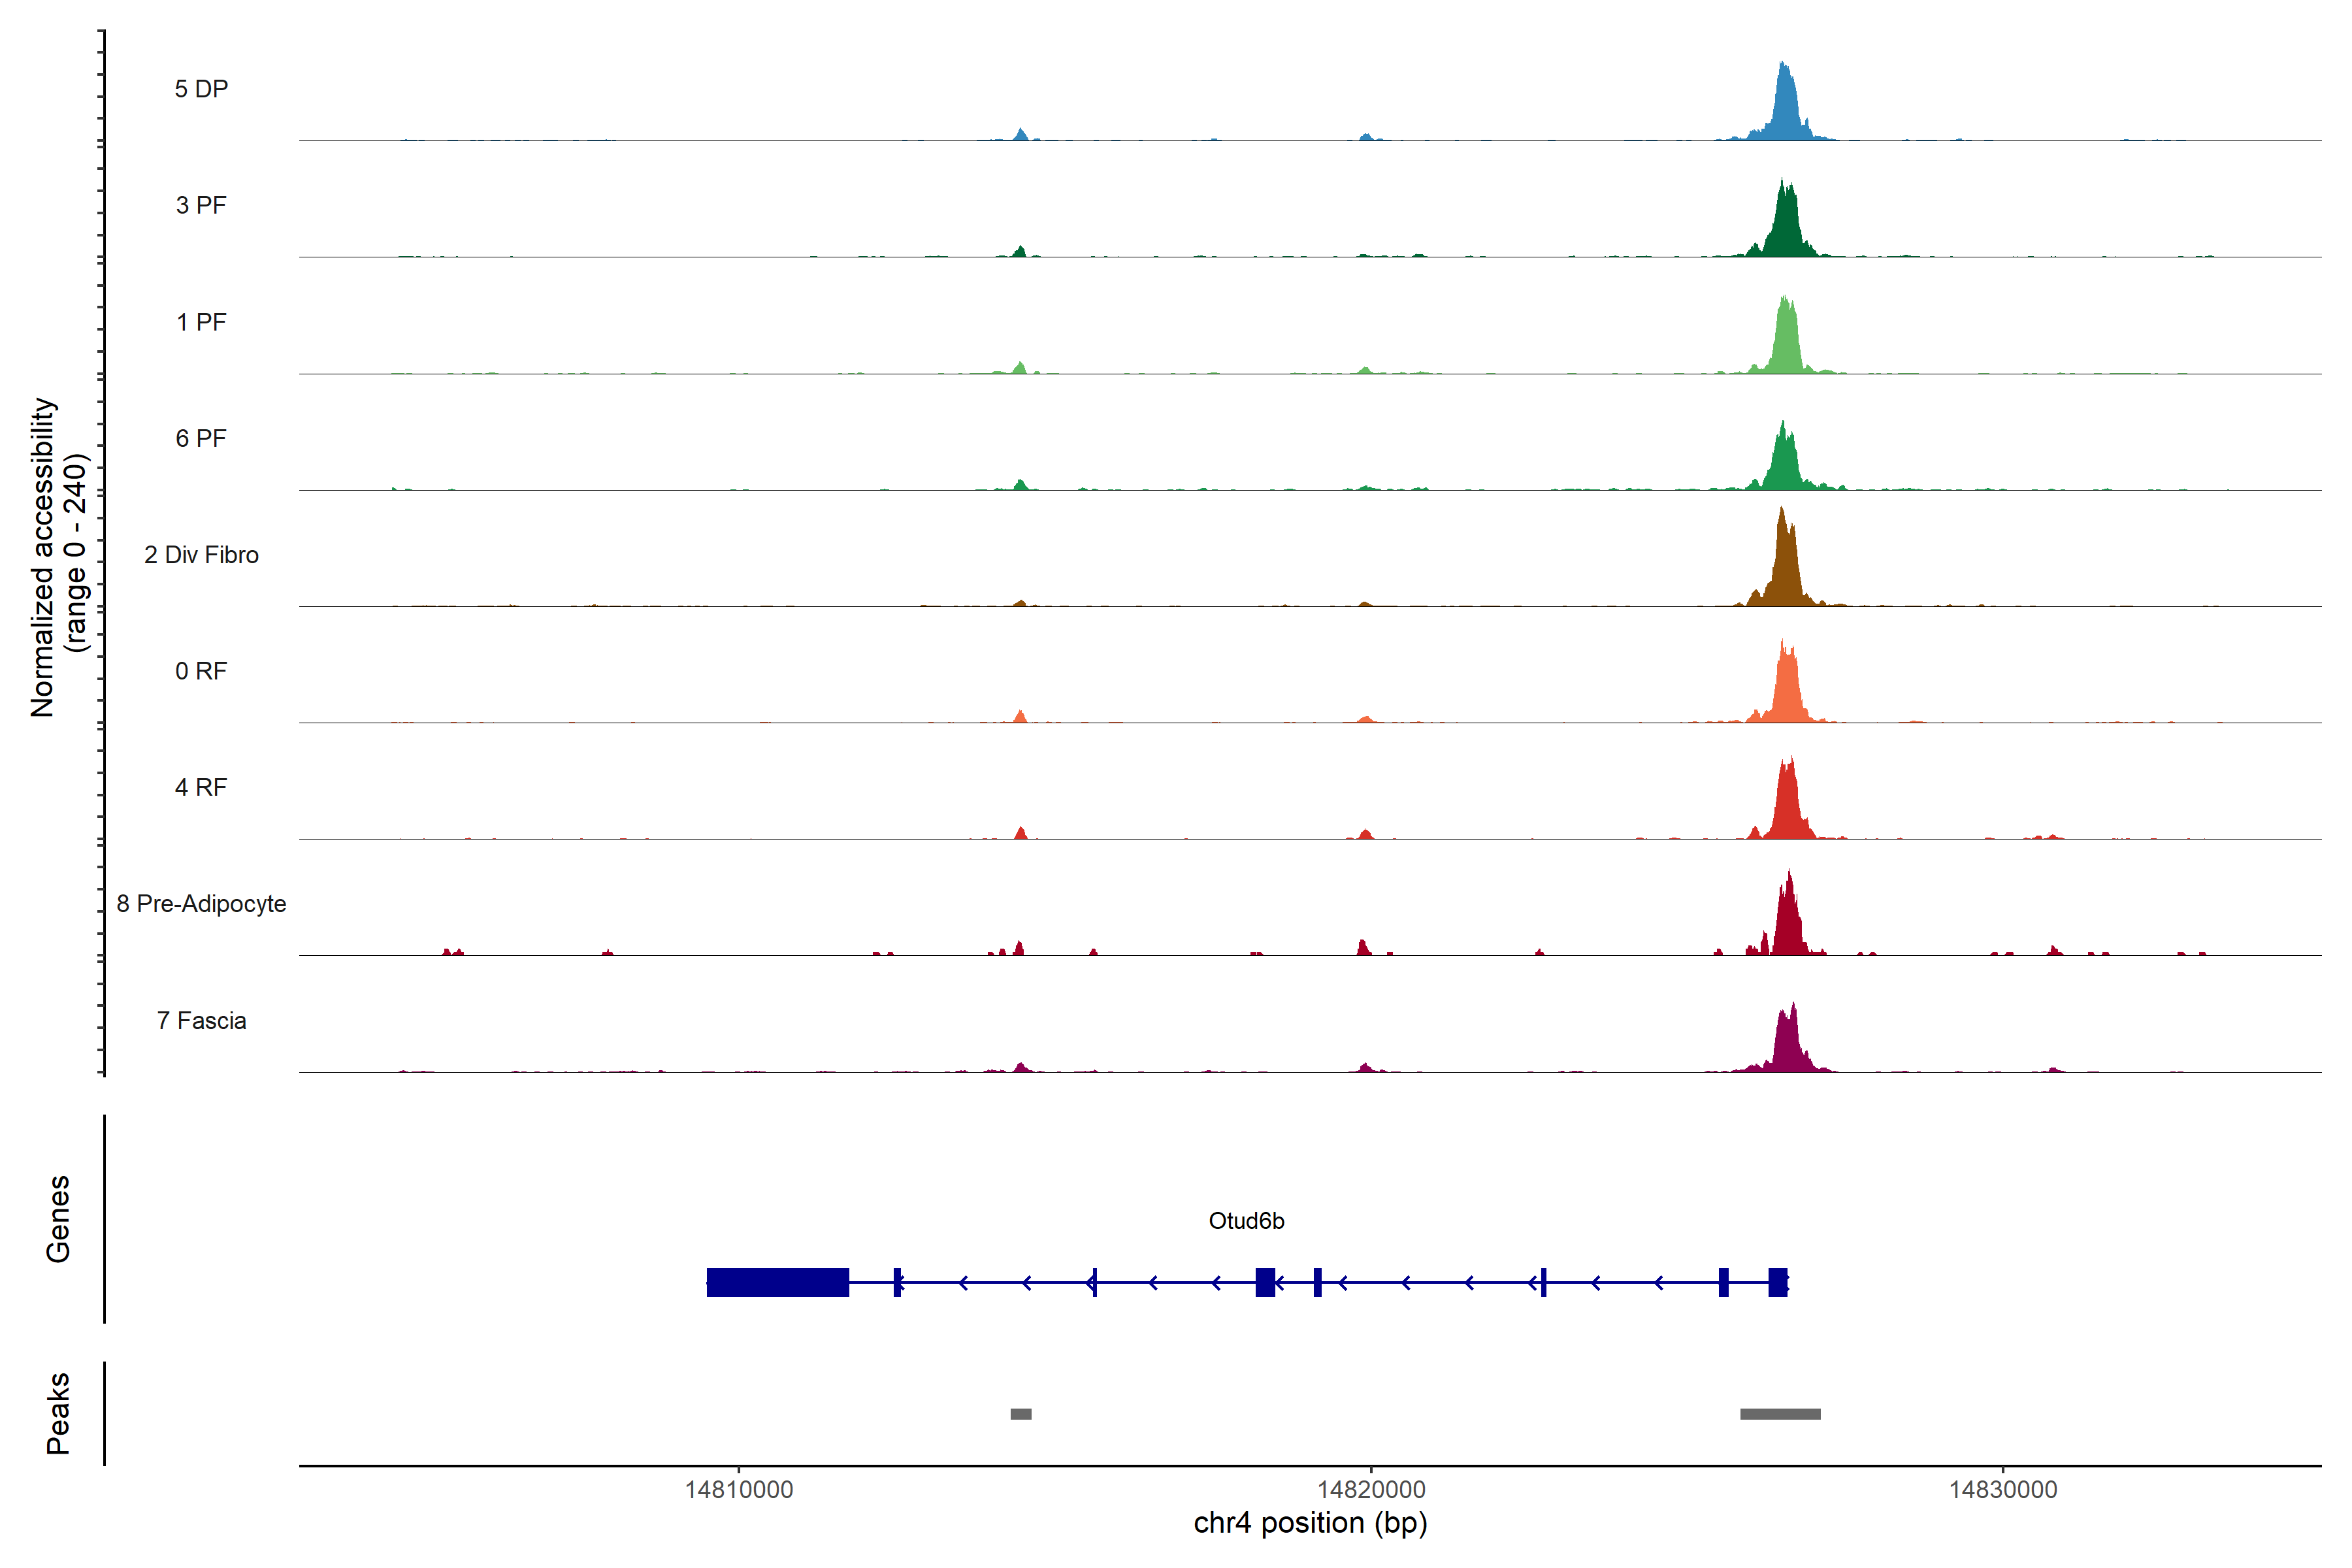The width and height of the screenshot is (2352, 1568).
Task: Click the 4 RF track label
Action: click(201, 787)
